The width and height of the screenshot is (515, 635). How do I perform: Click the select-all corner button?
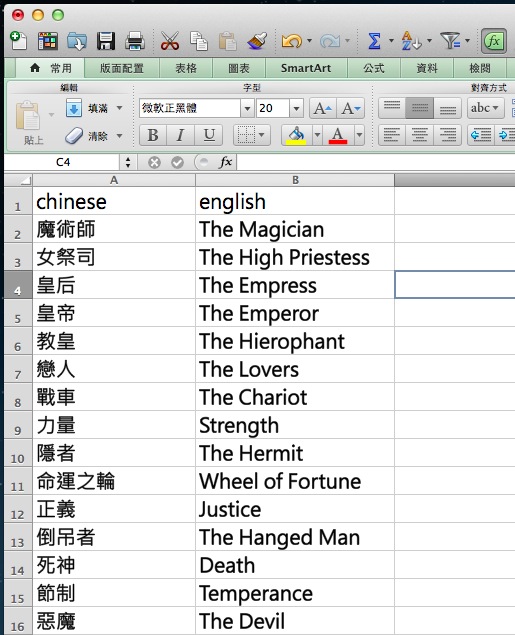(x=18, y=180)
